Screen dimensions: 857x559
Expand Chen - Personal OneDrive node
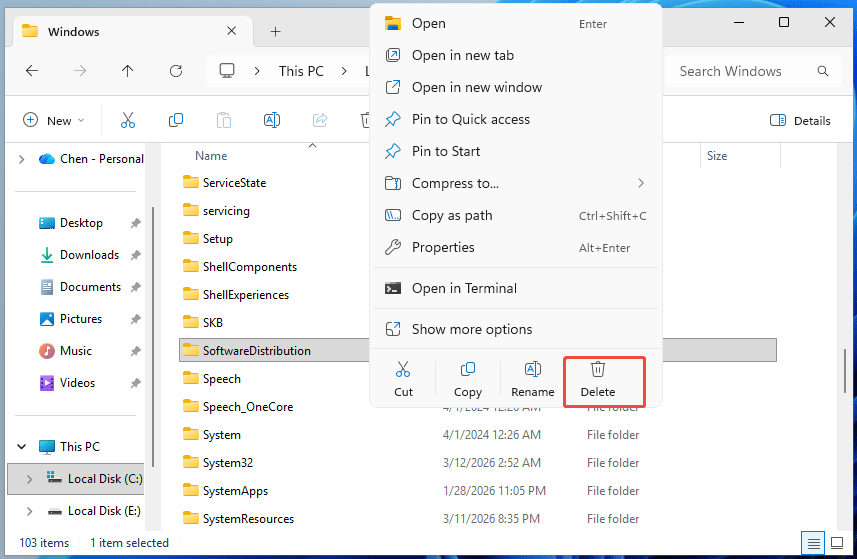[21, 159]
